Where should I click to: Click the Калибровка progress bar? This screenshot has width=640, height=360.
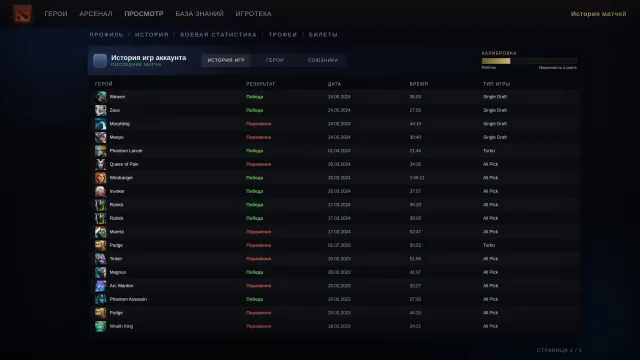(529, 61)
